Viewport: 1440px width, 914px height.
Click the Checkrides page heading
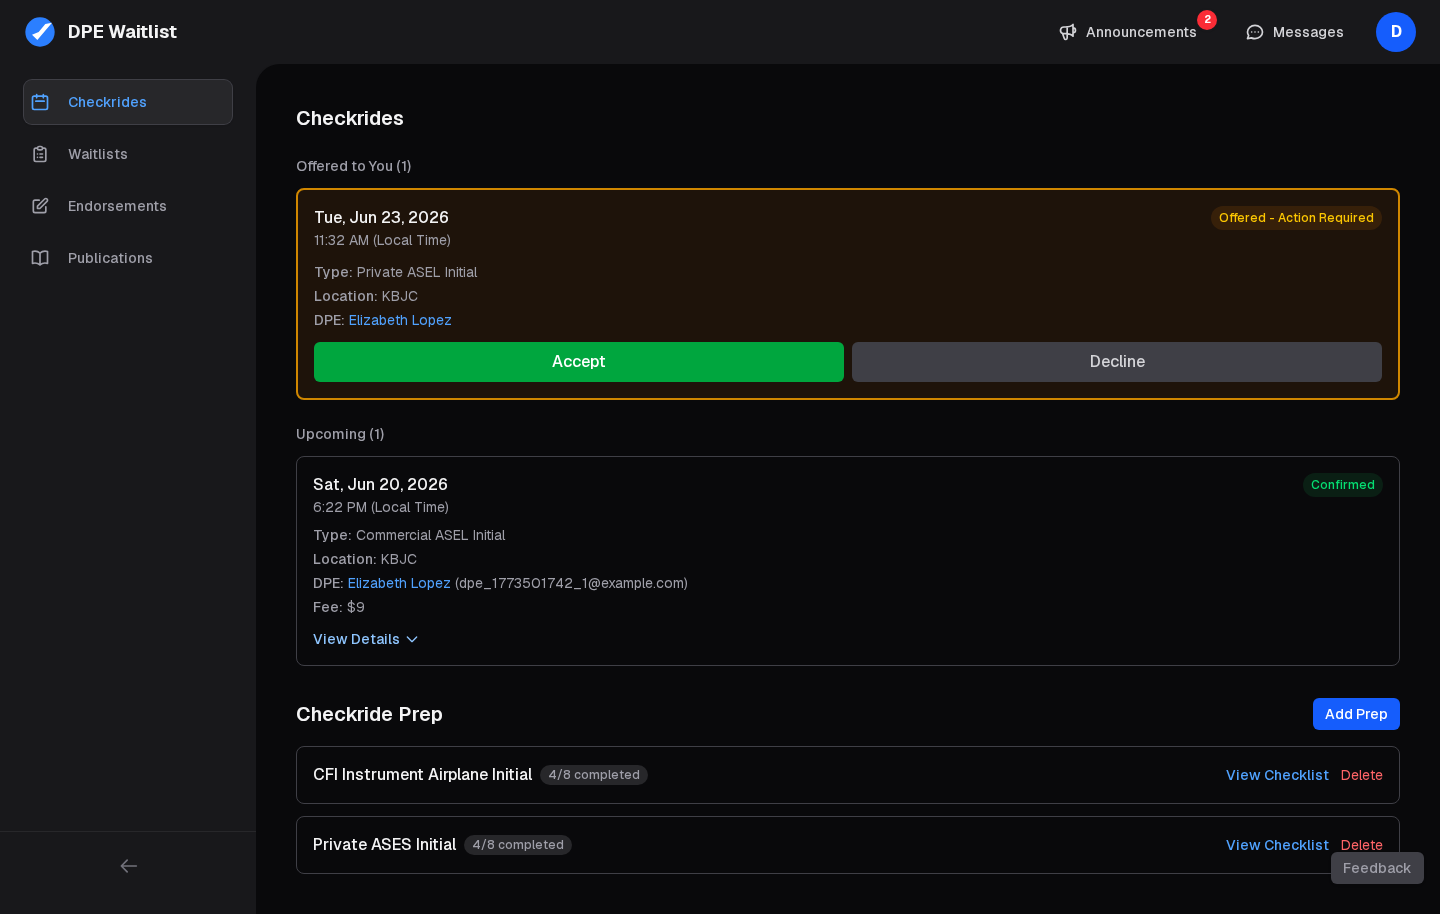click(x=350, y=118)
